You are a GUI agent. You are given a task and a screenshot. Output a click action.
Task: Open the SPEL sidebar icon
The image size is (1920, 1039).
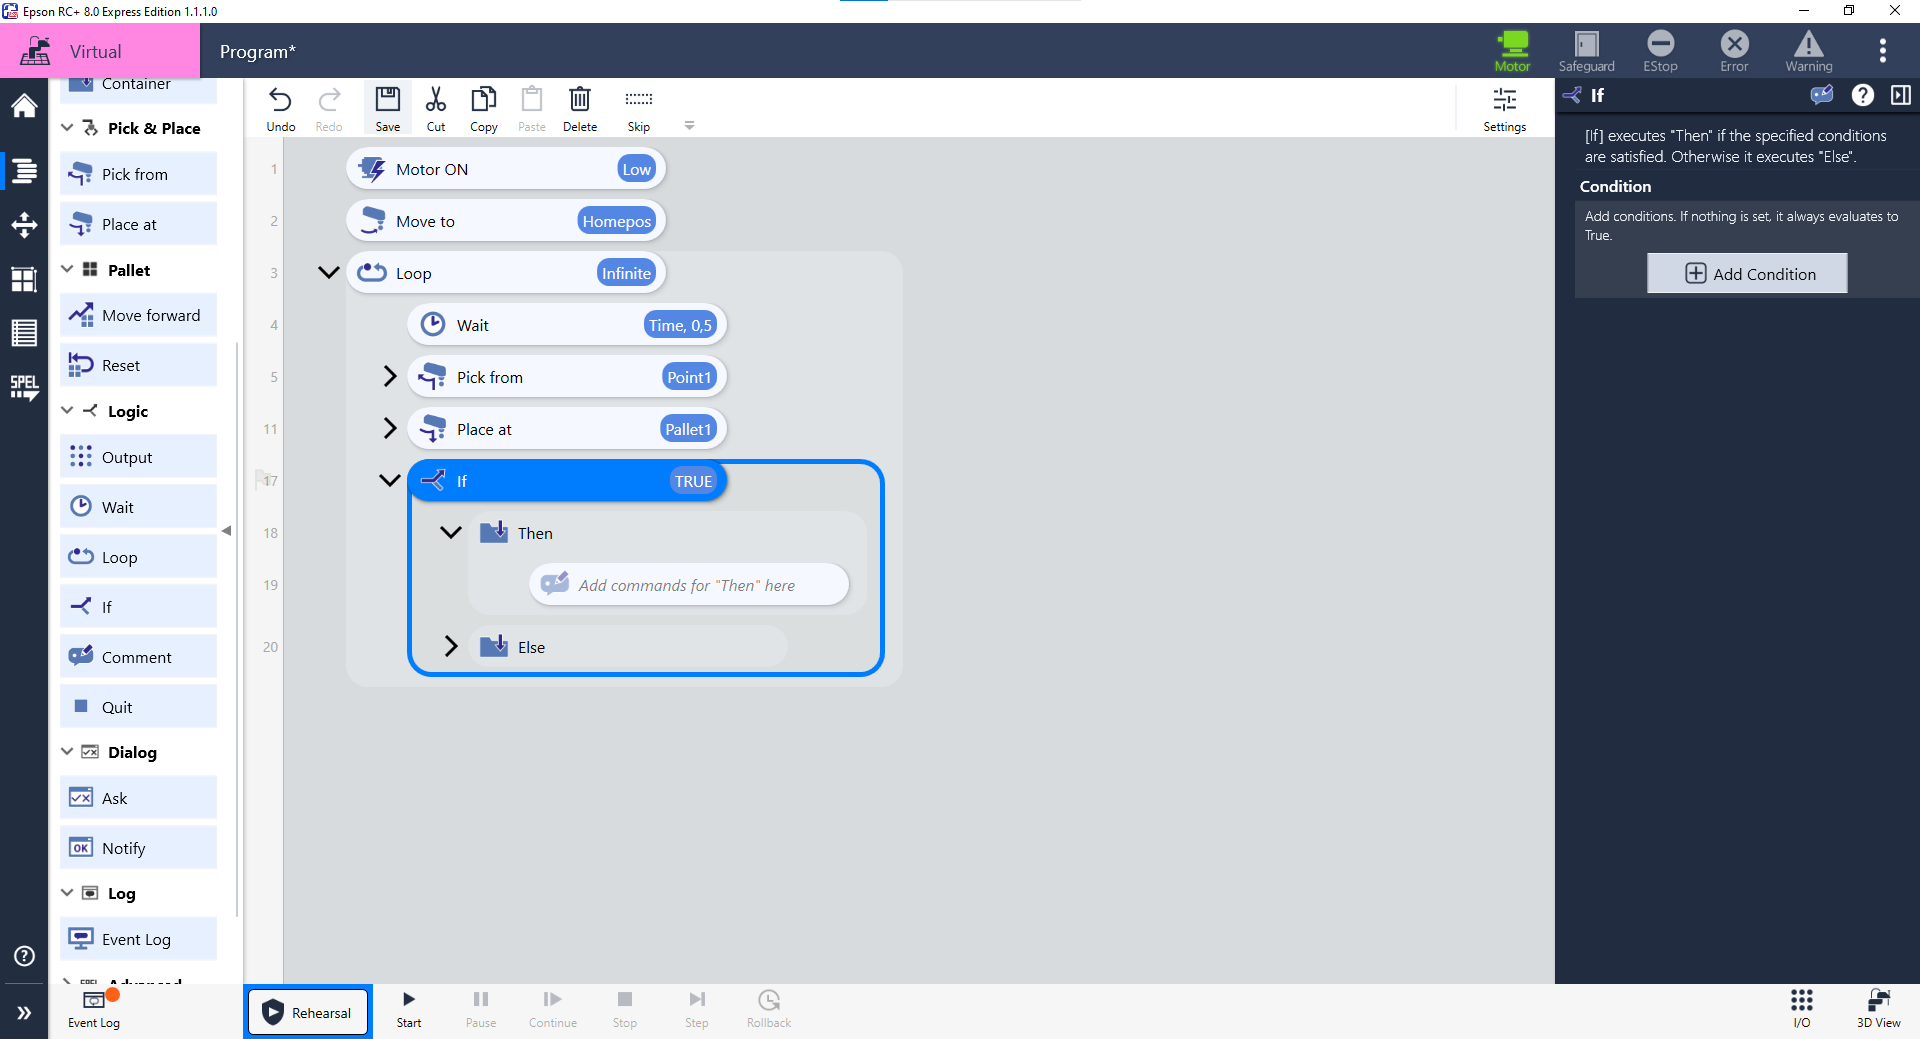click(24, 388)
